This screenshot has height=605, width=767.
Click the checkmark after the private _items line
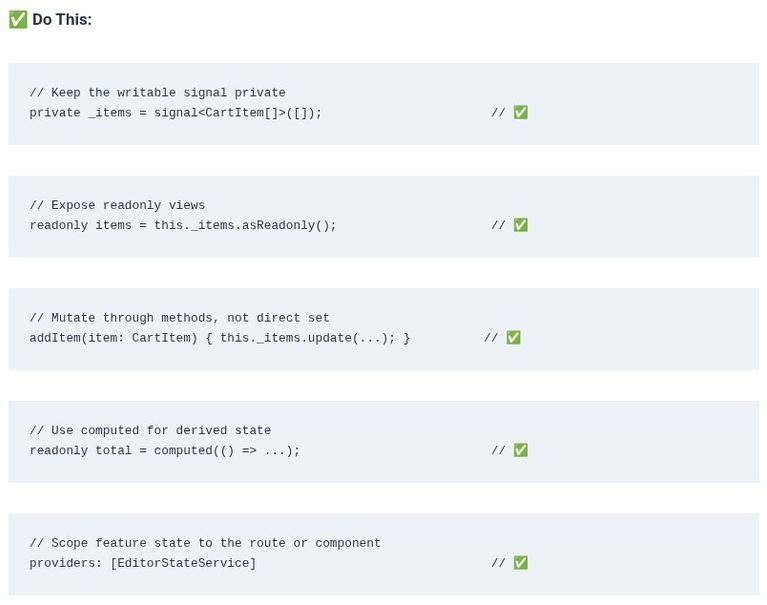pyautogui.click(x=520, y=112)
